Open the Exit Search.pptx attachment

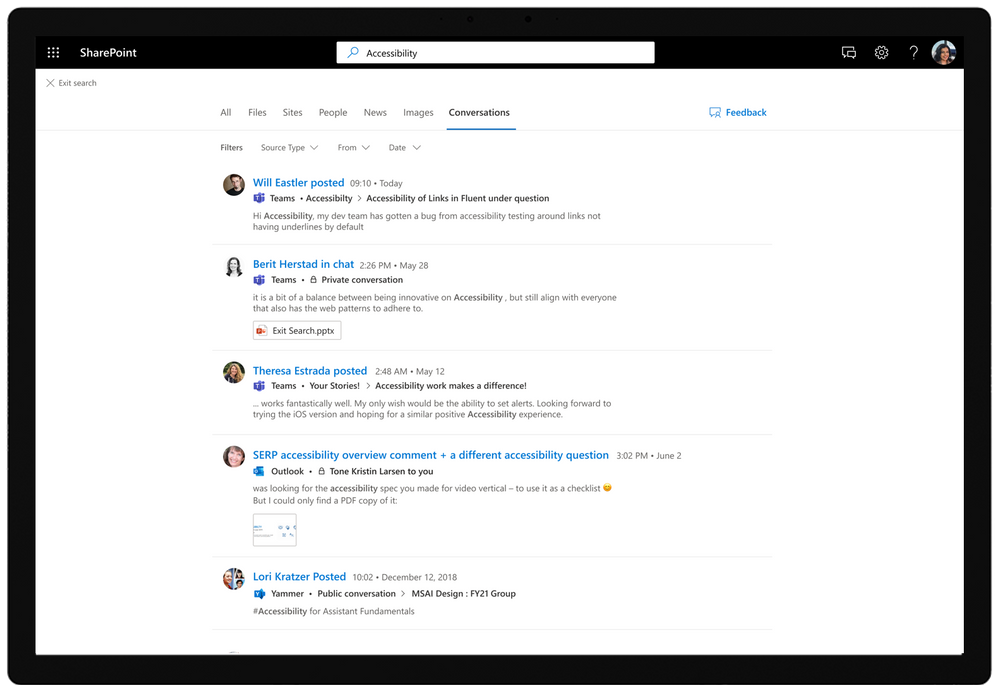[x=297, y=331]
